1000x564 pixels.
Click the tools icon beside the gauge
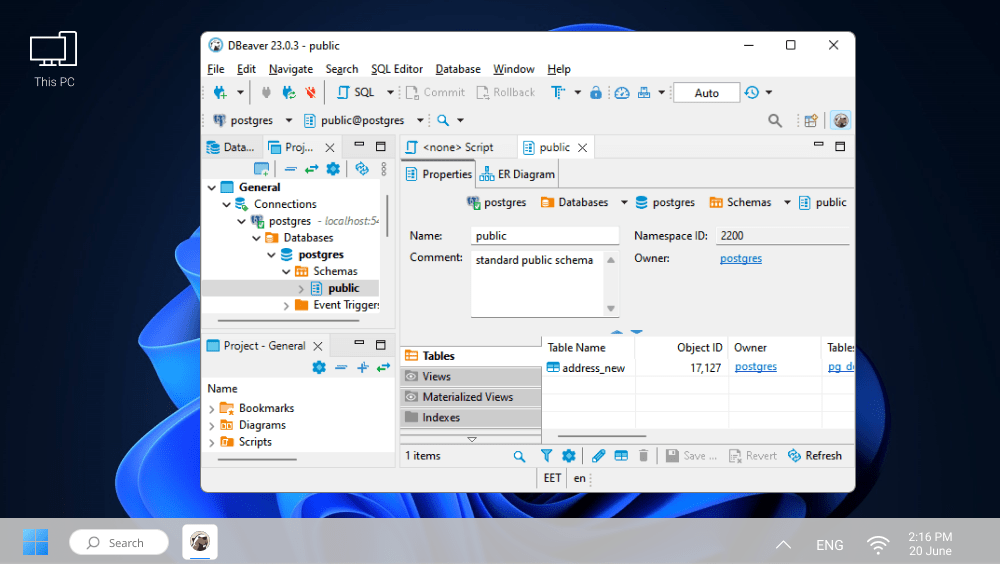pyautogui.click(x=644, y=93)
